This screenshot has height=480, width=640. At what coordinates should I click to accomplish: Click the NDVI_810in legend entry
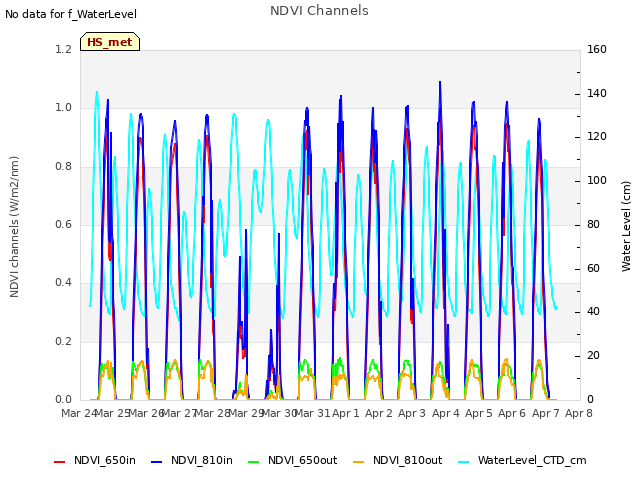(192, 460)
